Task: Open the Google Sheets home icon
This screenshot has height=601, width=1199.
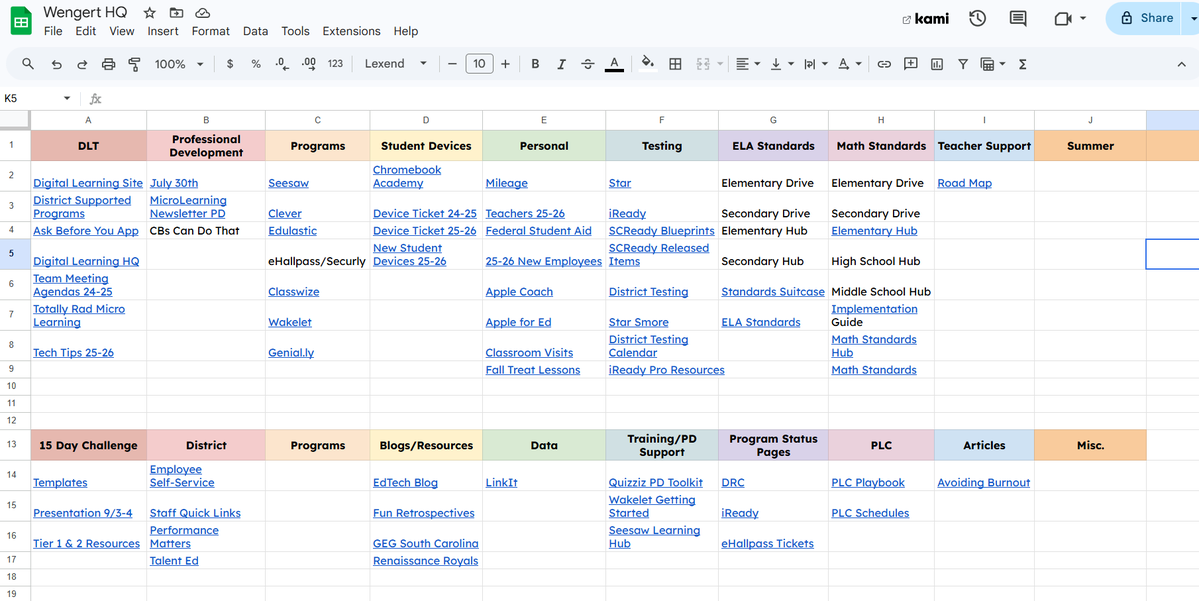Action: click(21, 21)
